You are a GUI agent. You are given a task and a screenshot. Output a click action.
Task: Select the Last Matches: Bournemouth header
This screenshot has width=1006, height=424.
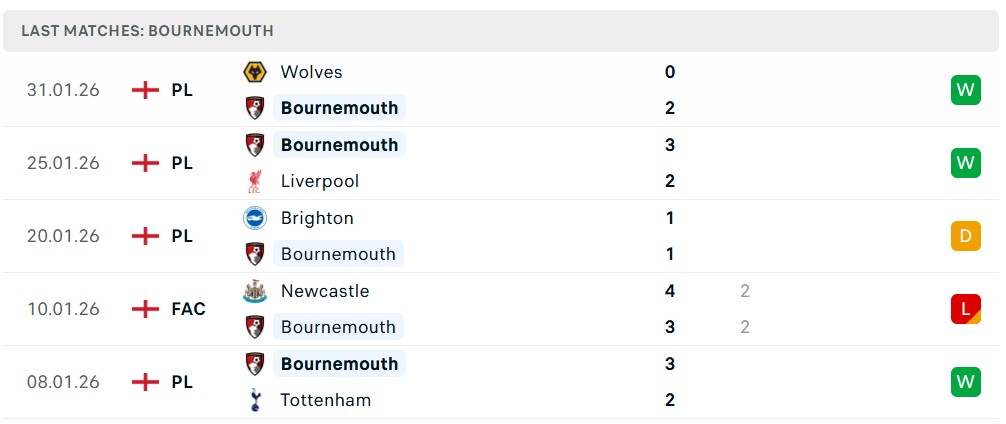pos(147,31)
